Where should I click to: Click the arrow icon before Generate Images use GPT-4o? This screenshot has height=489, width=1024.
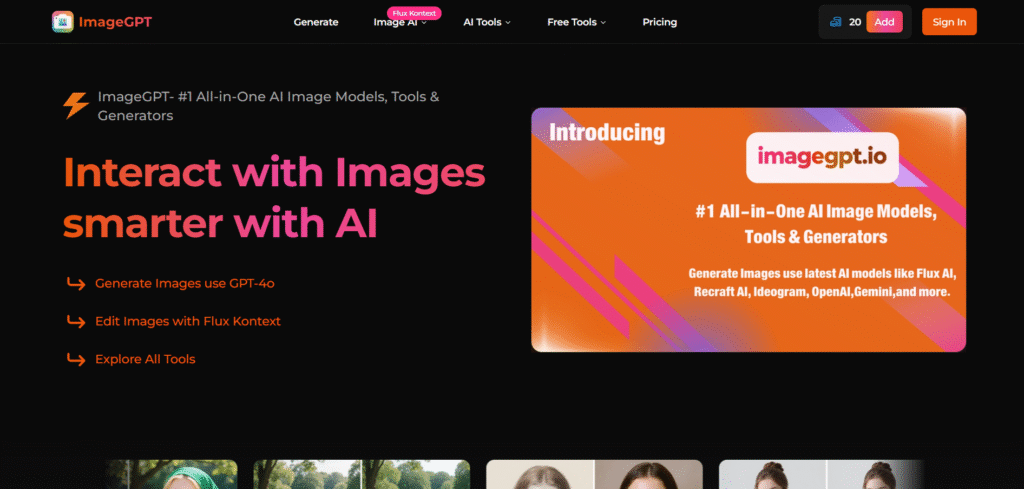[x=76, y=284]
